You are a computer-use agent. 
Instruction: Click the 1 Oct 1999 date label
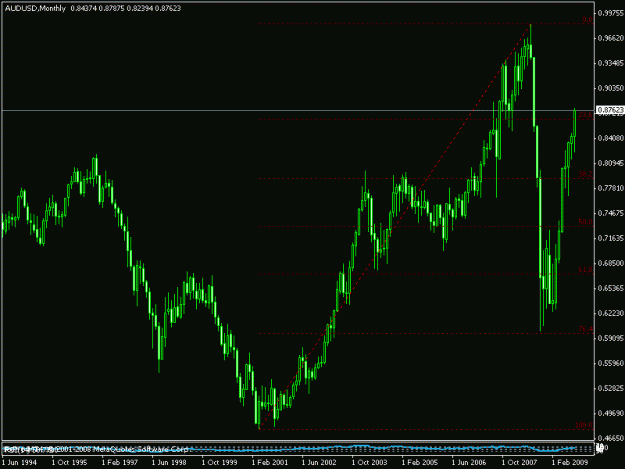click(219, 463)
